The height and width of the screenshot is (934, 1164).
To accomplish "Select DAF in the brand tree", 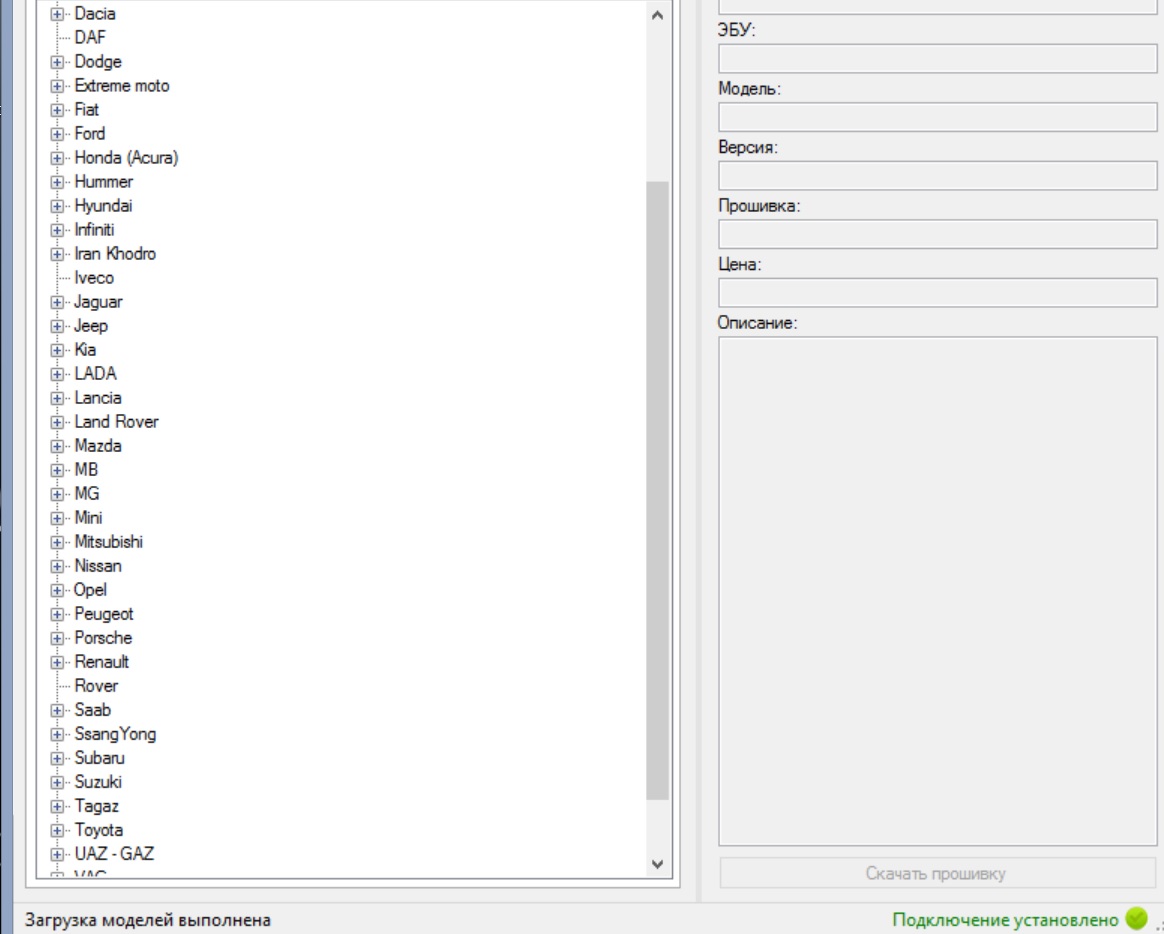I will 90,38.
